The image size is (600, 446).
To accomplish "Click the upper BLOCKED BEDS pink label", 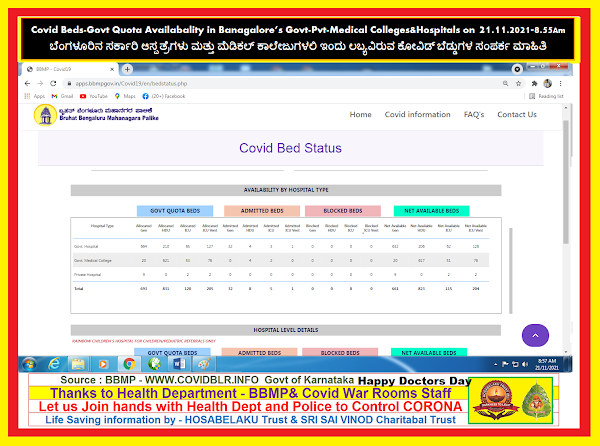I will click(x=343, y=211).
